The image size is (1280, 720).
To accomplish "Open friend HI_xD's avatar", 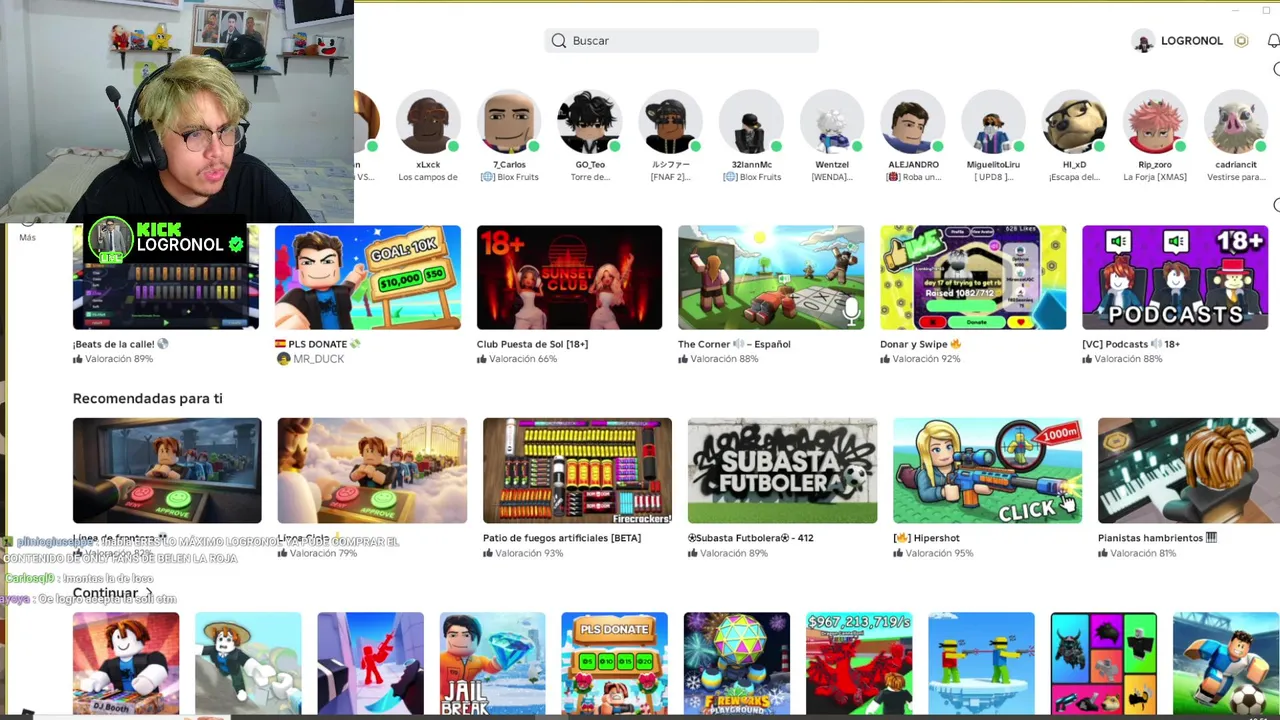I will point(1074,123).
